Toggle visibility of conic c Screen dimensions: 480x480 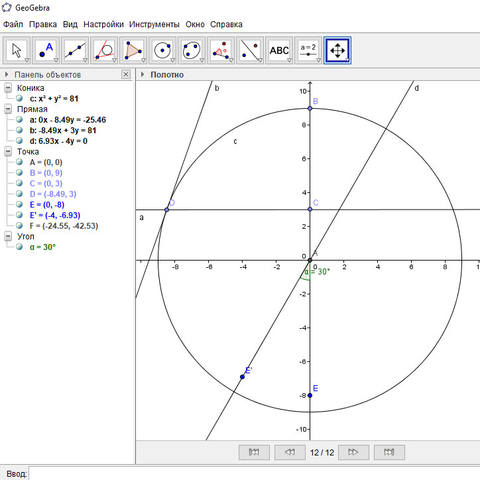pos(19,98)
